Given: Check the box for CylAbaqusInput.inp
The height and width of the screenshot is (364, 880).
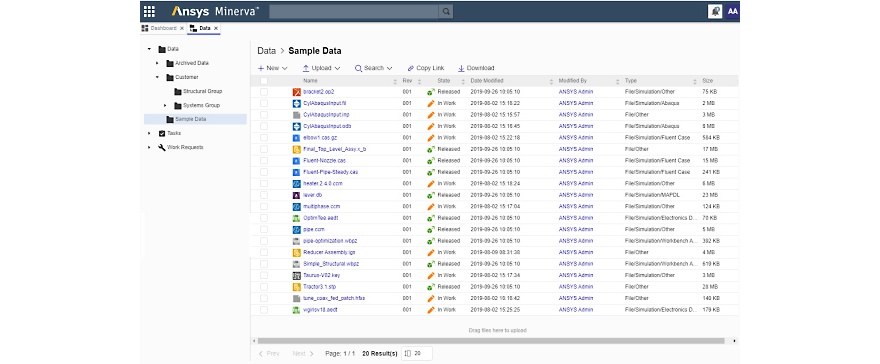Looking at the screenshot, I should 264,115.
